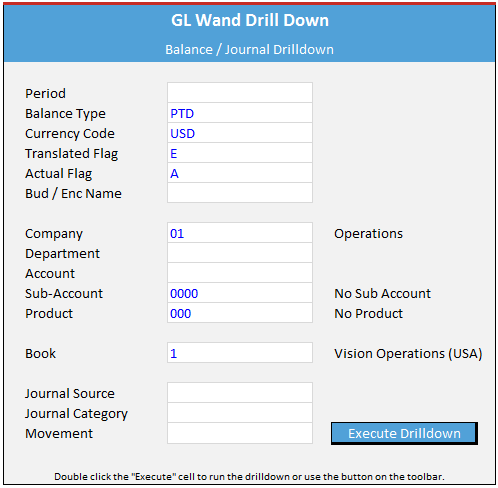Click the empty Account cell

click(240, 273)
